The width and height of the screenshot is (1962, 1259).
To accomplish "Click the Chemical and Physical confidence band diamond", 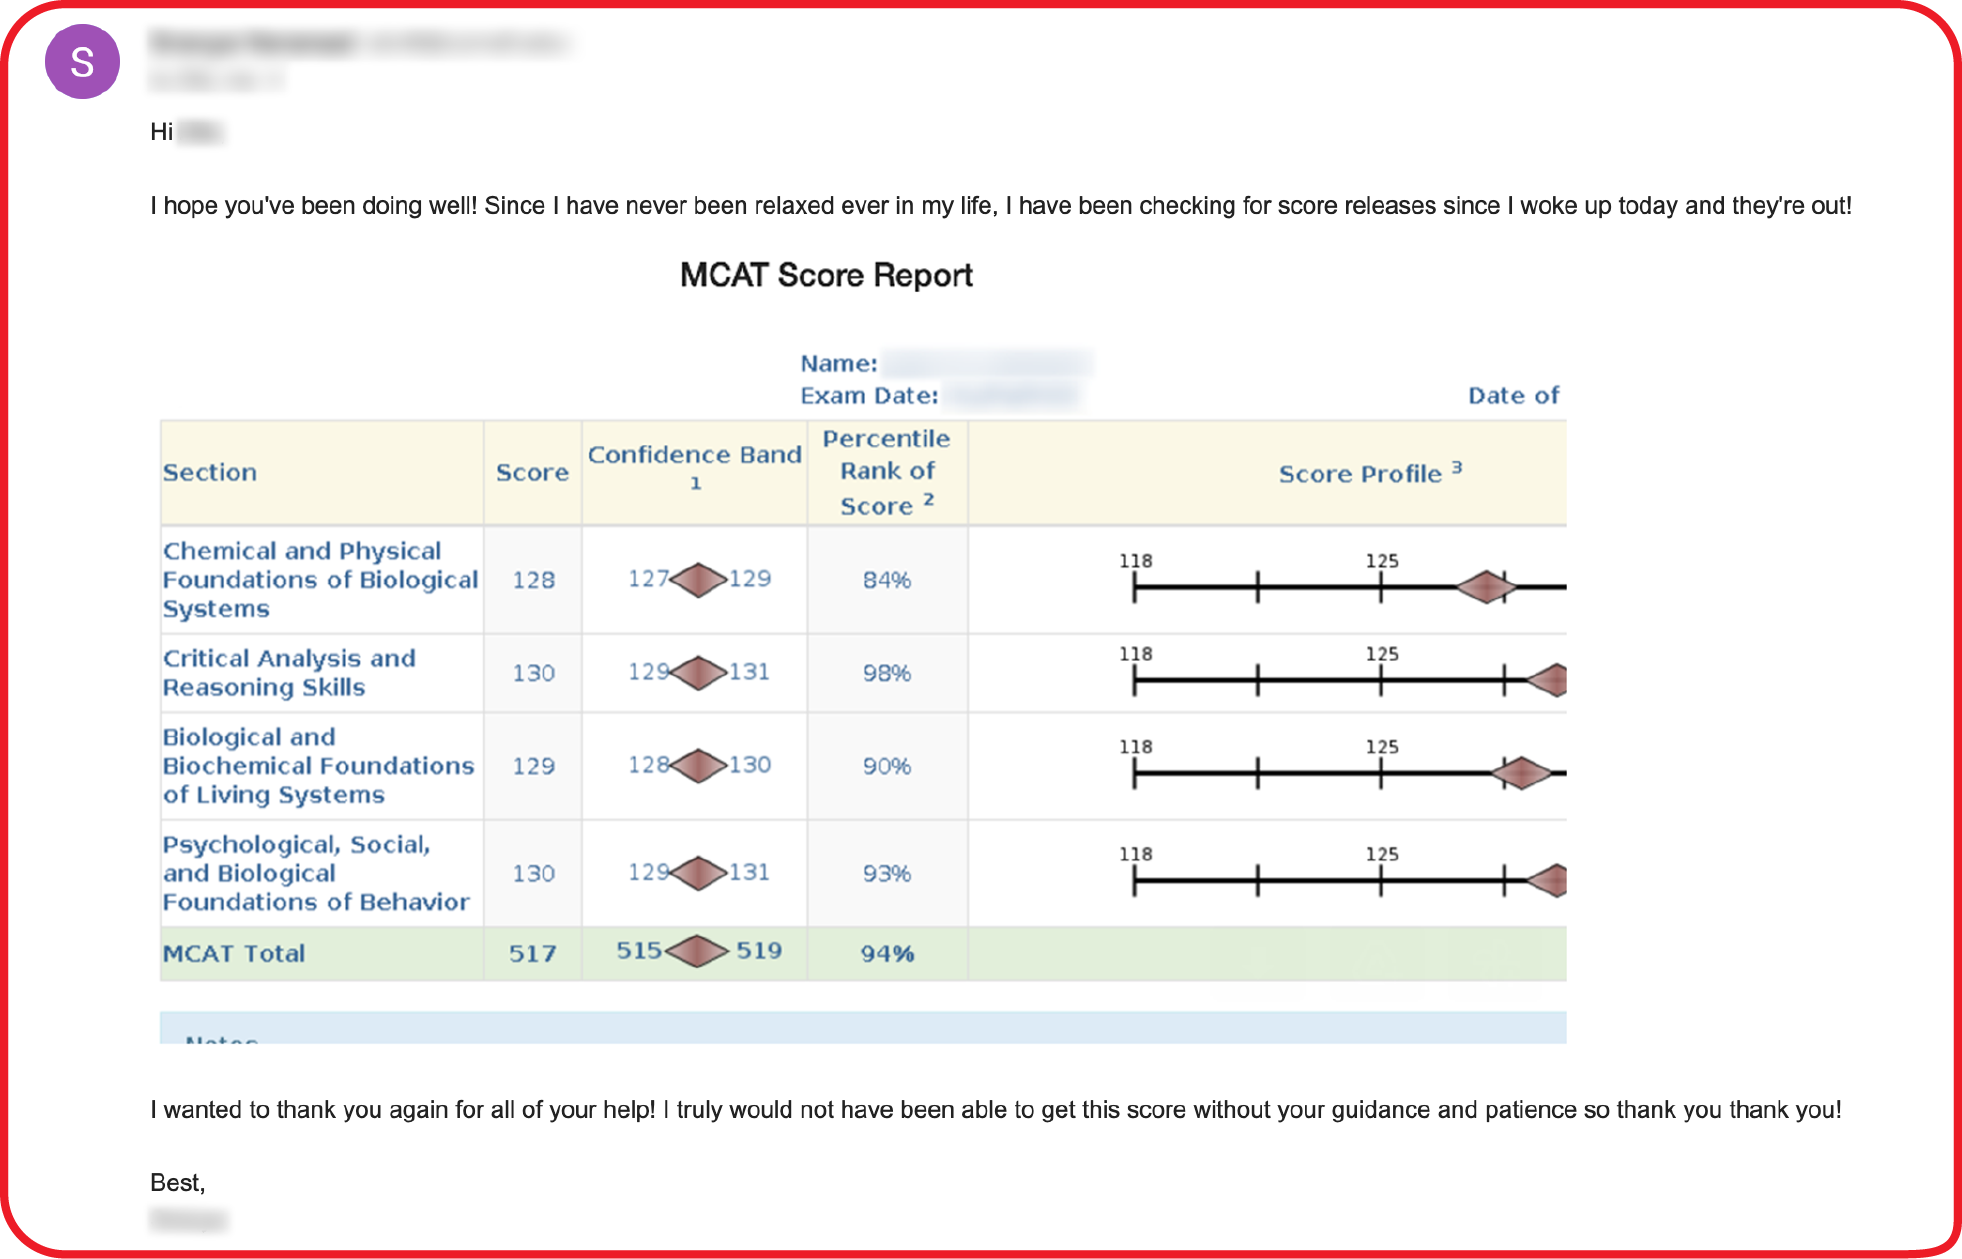I will click(x=698, y=579).
